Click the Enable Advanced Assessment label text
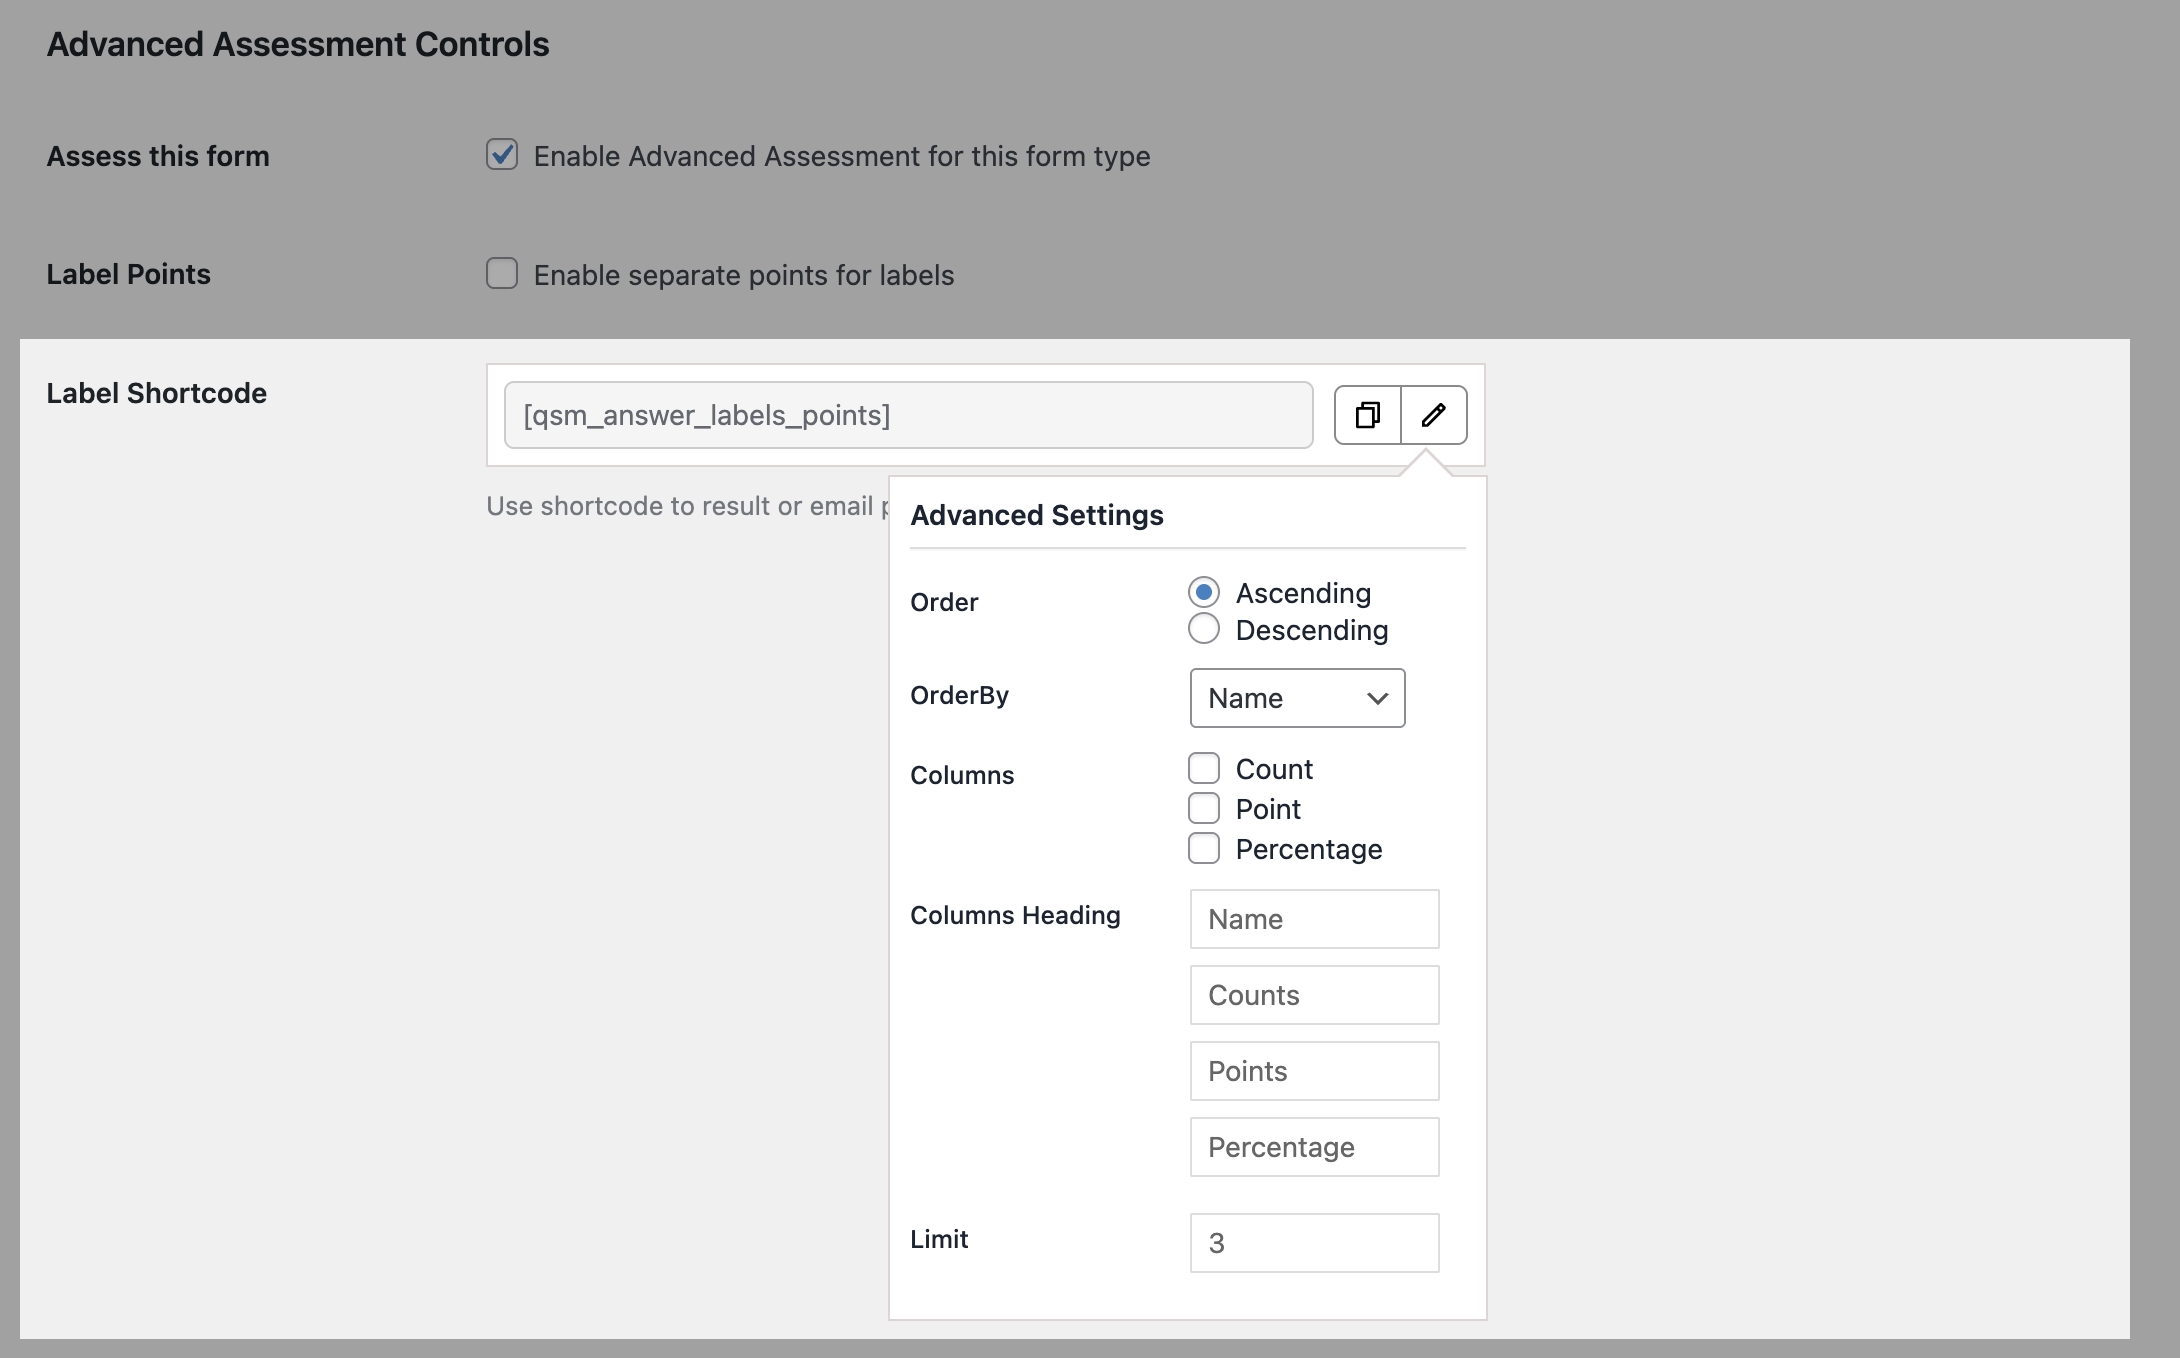 click(x=841, y=156)
